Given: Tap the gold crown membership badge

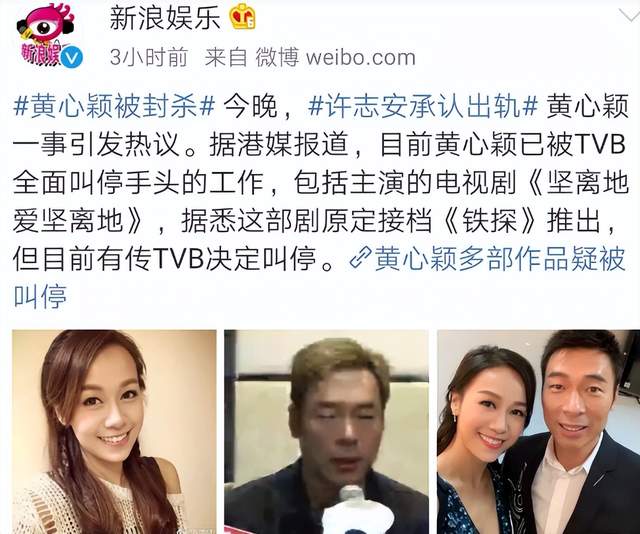Looking at the screenshot, I should (x=242, y=18).
